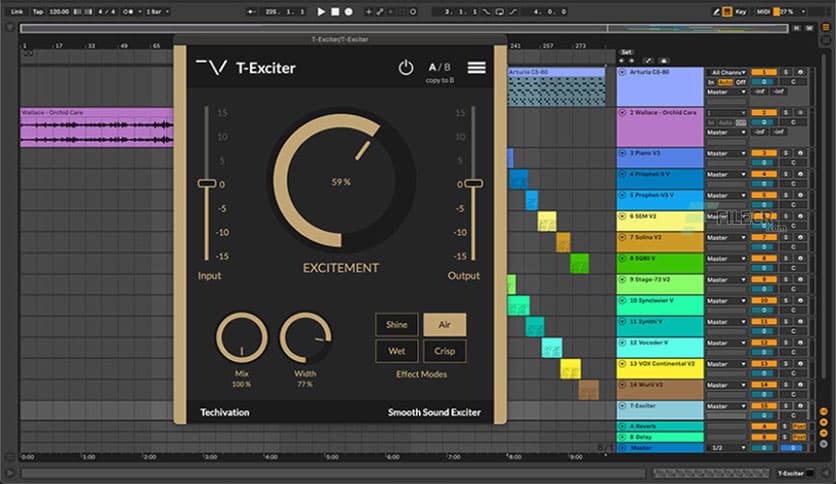Enable Shine effect mode
Screen dimensions: 836x484
coord(397,325)
